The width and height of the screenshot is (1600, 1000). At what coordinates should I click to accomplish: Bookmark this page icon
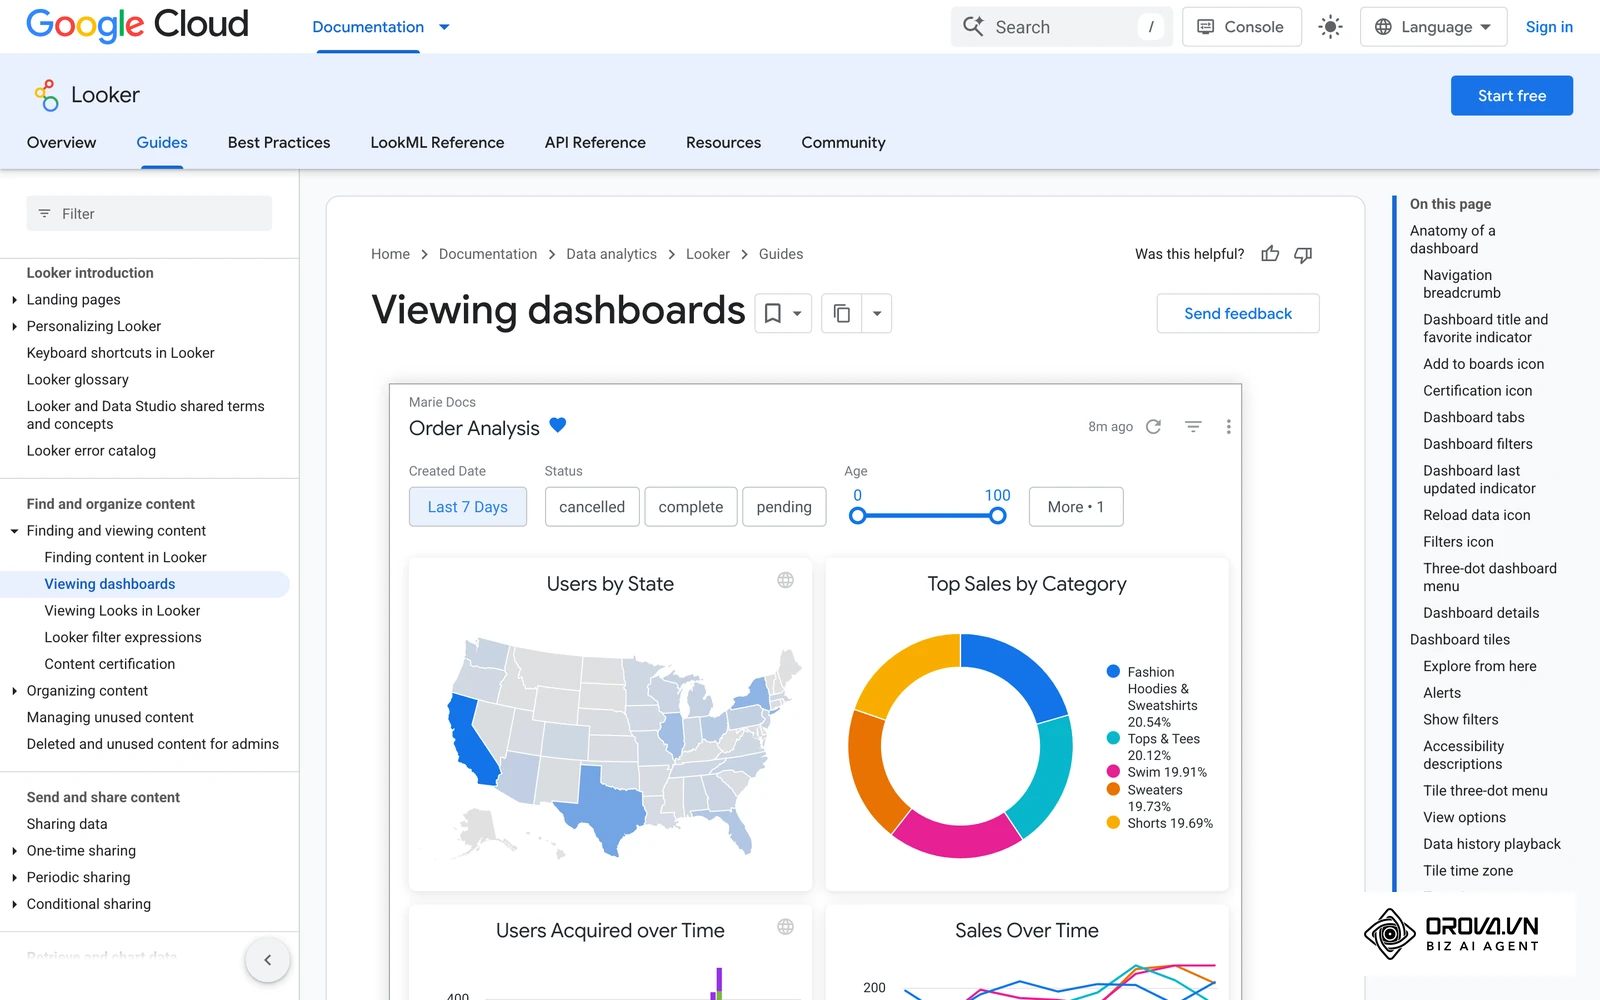[773, 314]
